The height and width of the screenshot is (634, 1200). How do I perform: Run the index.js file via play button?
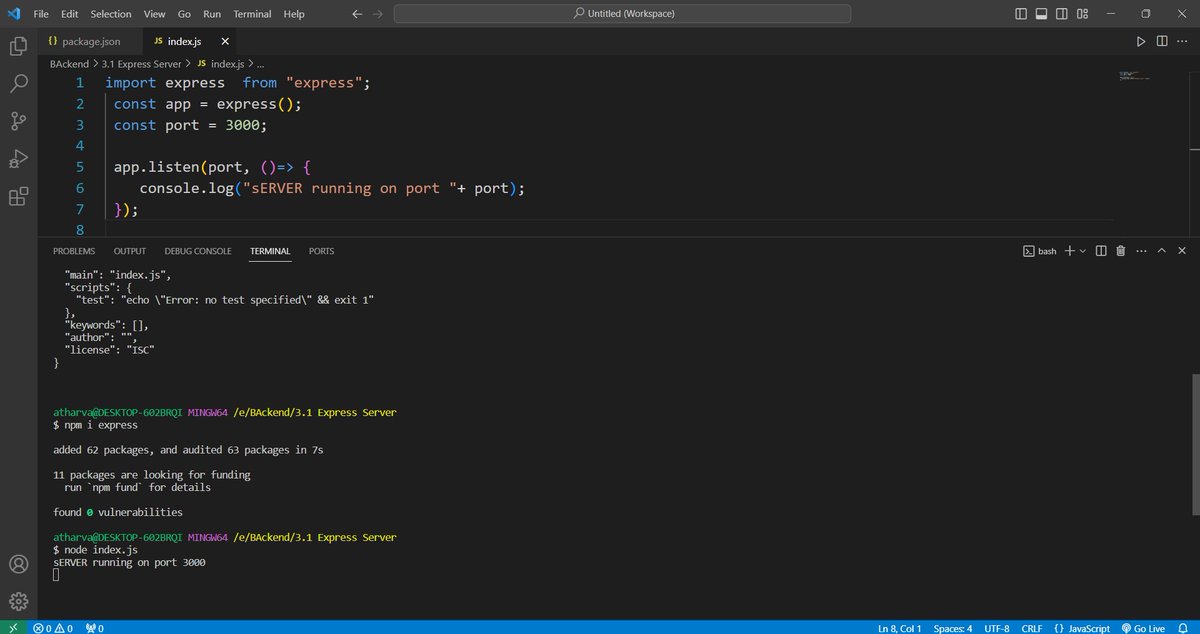1141,41
